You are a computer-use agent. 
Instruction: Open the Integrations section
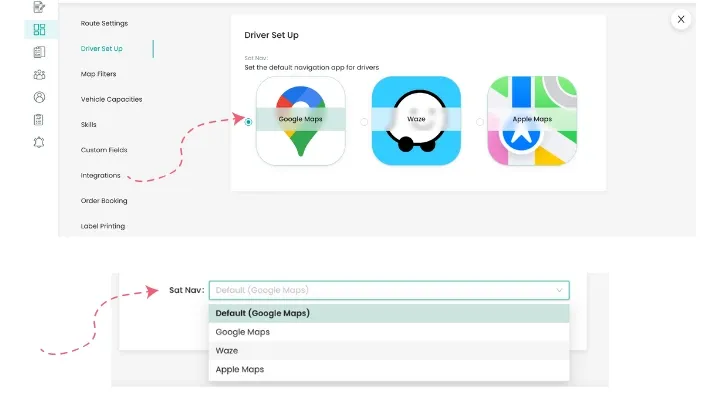(x=100, y=175)
